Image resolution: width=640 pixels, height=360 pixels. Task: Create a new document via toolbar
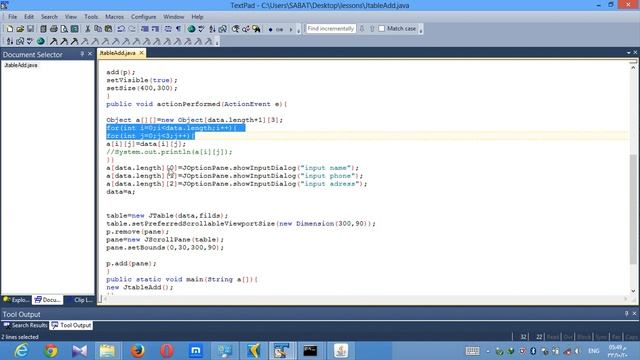pos(9,29)
